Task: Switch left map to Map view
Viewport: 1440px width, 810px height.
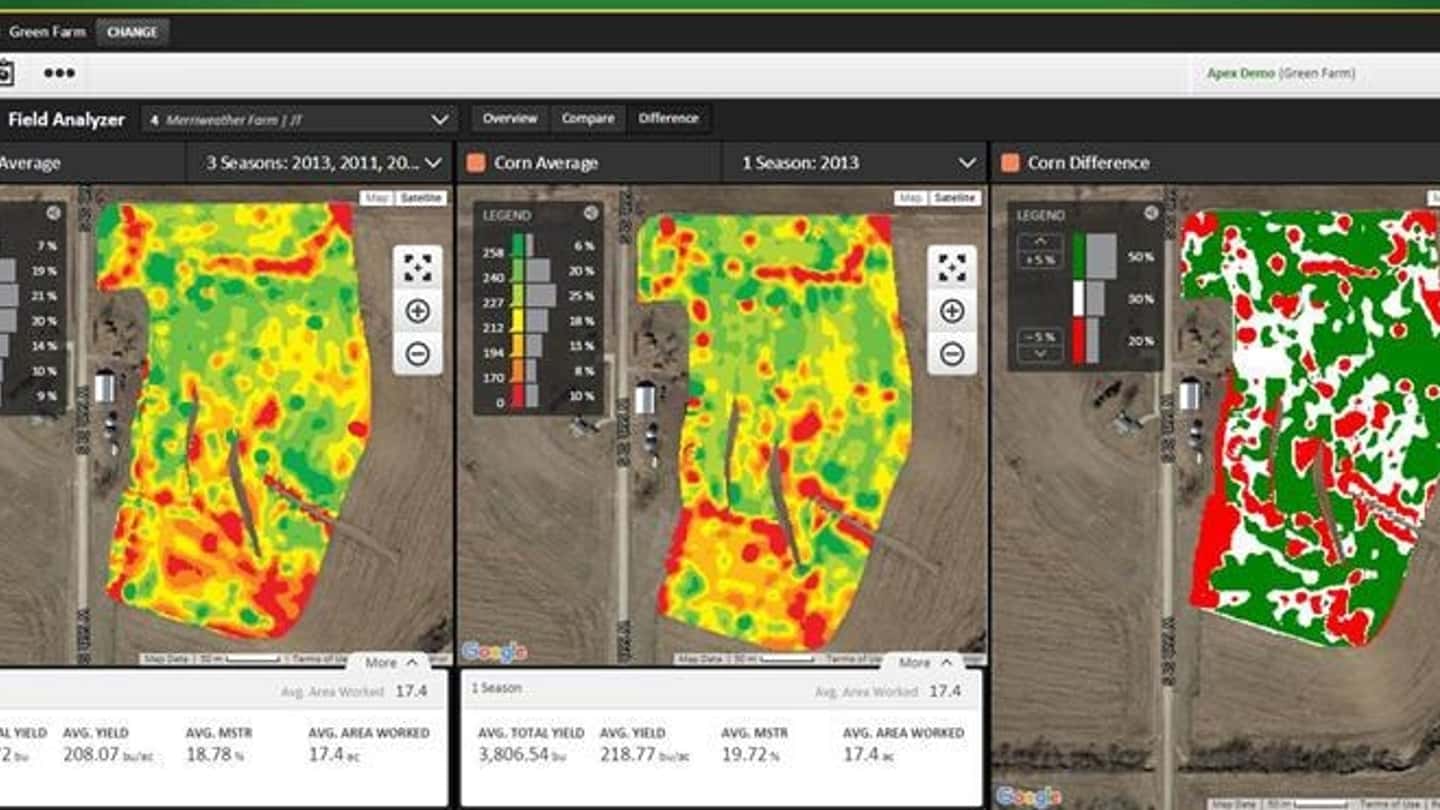Action: tap(376, 198)
